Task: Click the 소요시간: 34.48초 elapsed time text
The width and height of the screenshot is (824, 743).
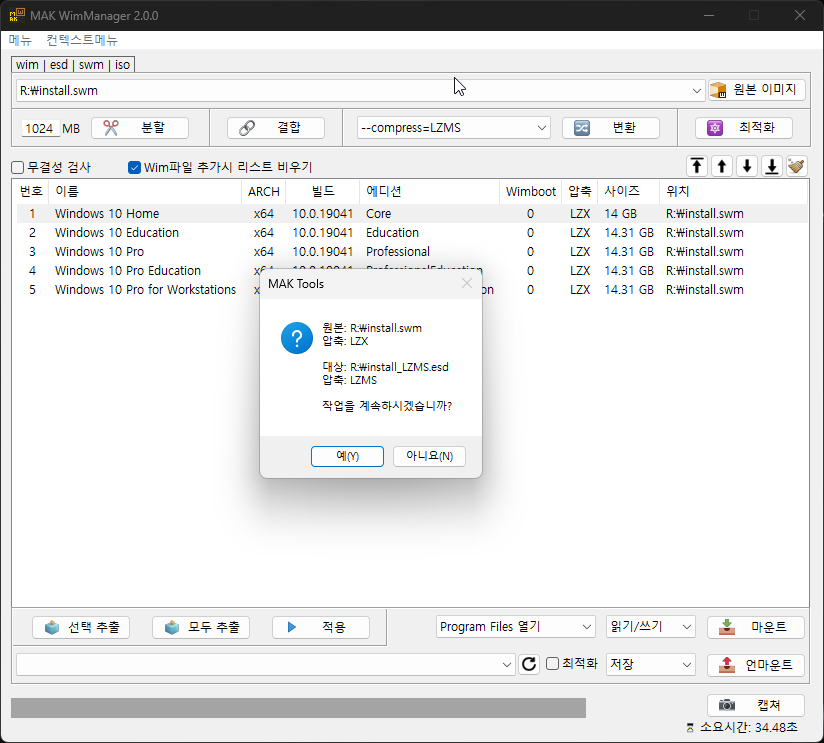Action: [749, 727]
